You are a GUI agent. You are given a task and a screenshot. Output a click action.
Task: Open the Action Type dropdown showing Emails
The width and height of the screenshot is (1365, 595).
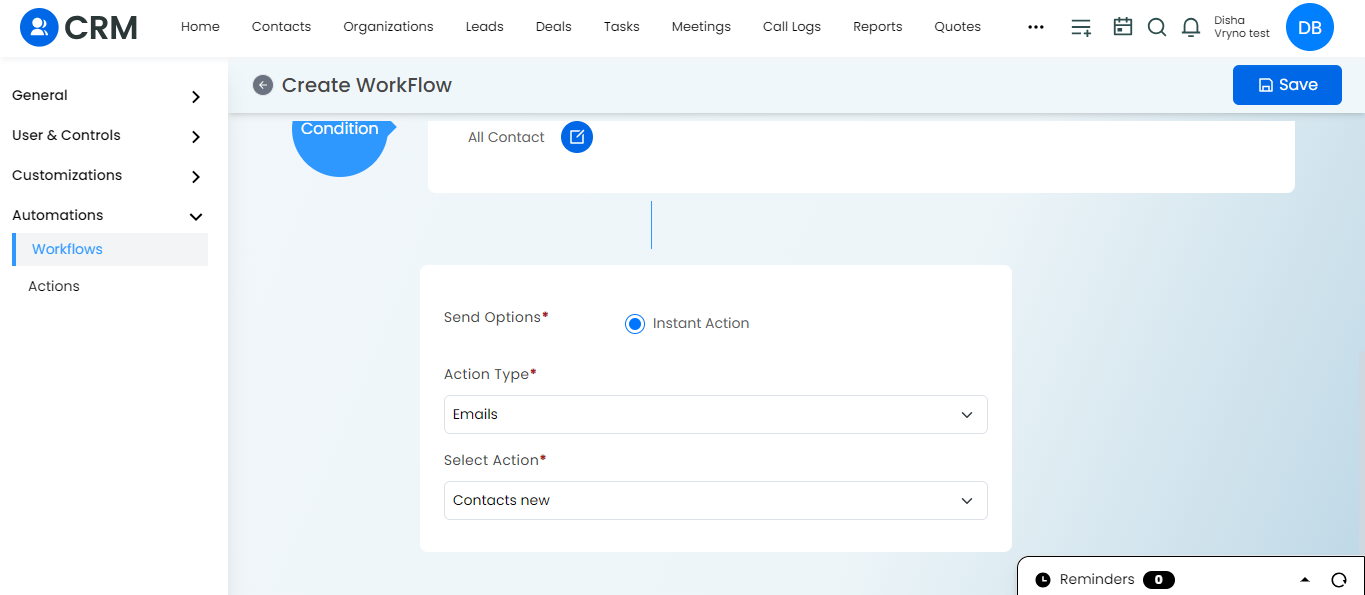click(716, 414)
